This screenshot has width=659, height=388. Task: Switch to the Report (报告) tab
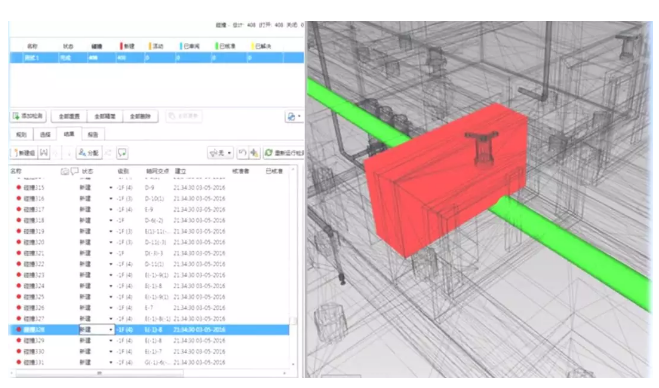(93, 135)
